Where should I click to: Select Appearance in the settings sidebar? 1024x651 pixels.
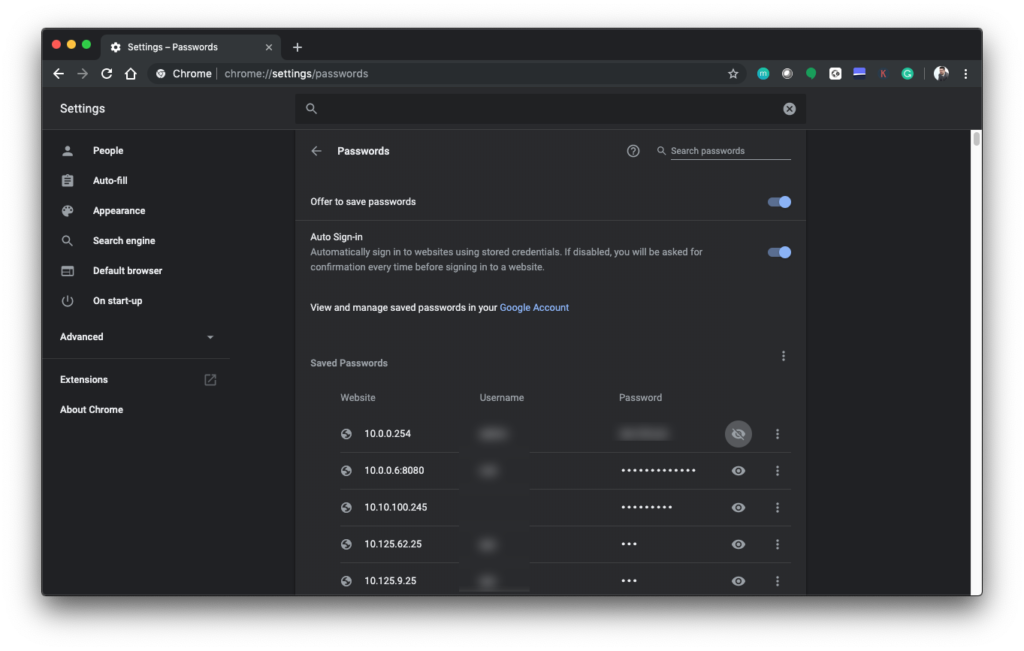tap(119, 211)
